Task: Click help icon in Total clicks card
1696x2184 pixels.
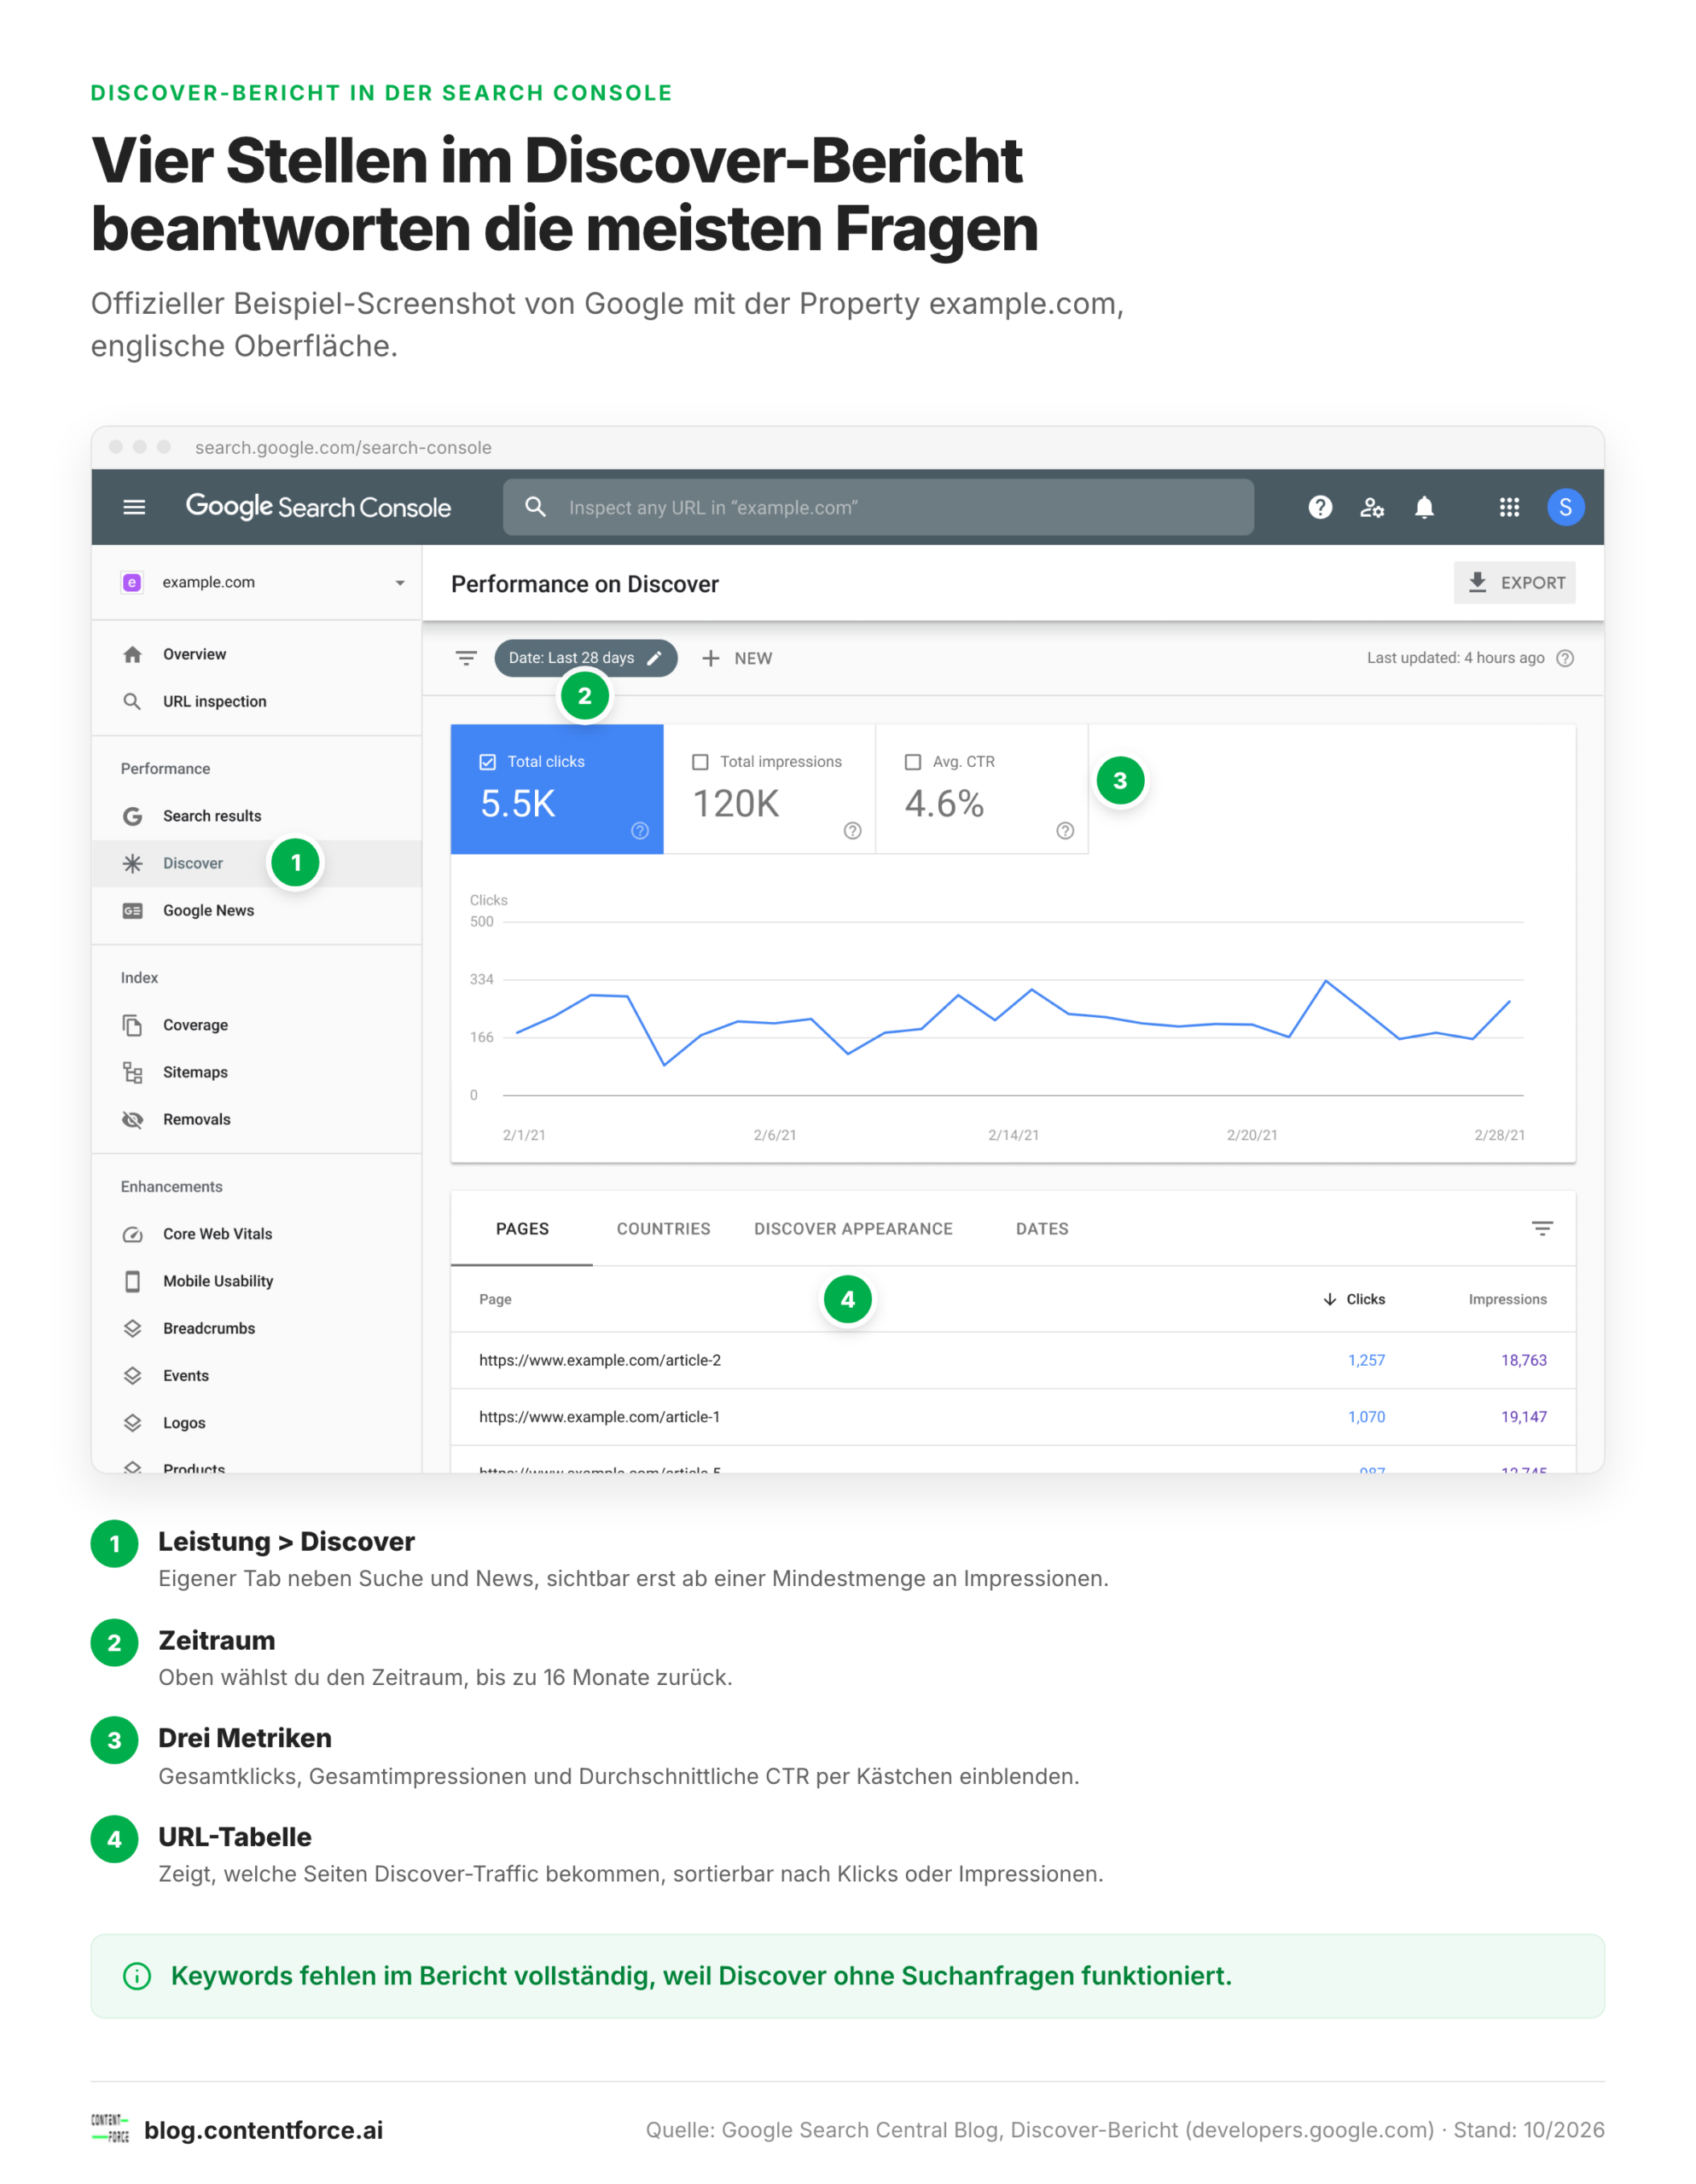Action: click(x=640, y=830)
